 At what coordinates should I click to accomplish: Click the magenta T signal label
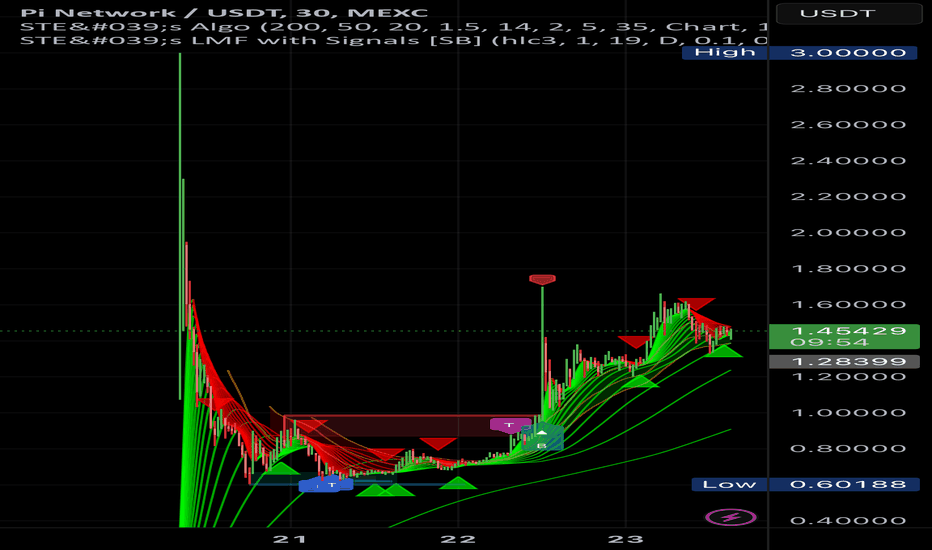pos(509,425)
